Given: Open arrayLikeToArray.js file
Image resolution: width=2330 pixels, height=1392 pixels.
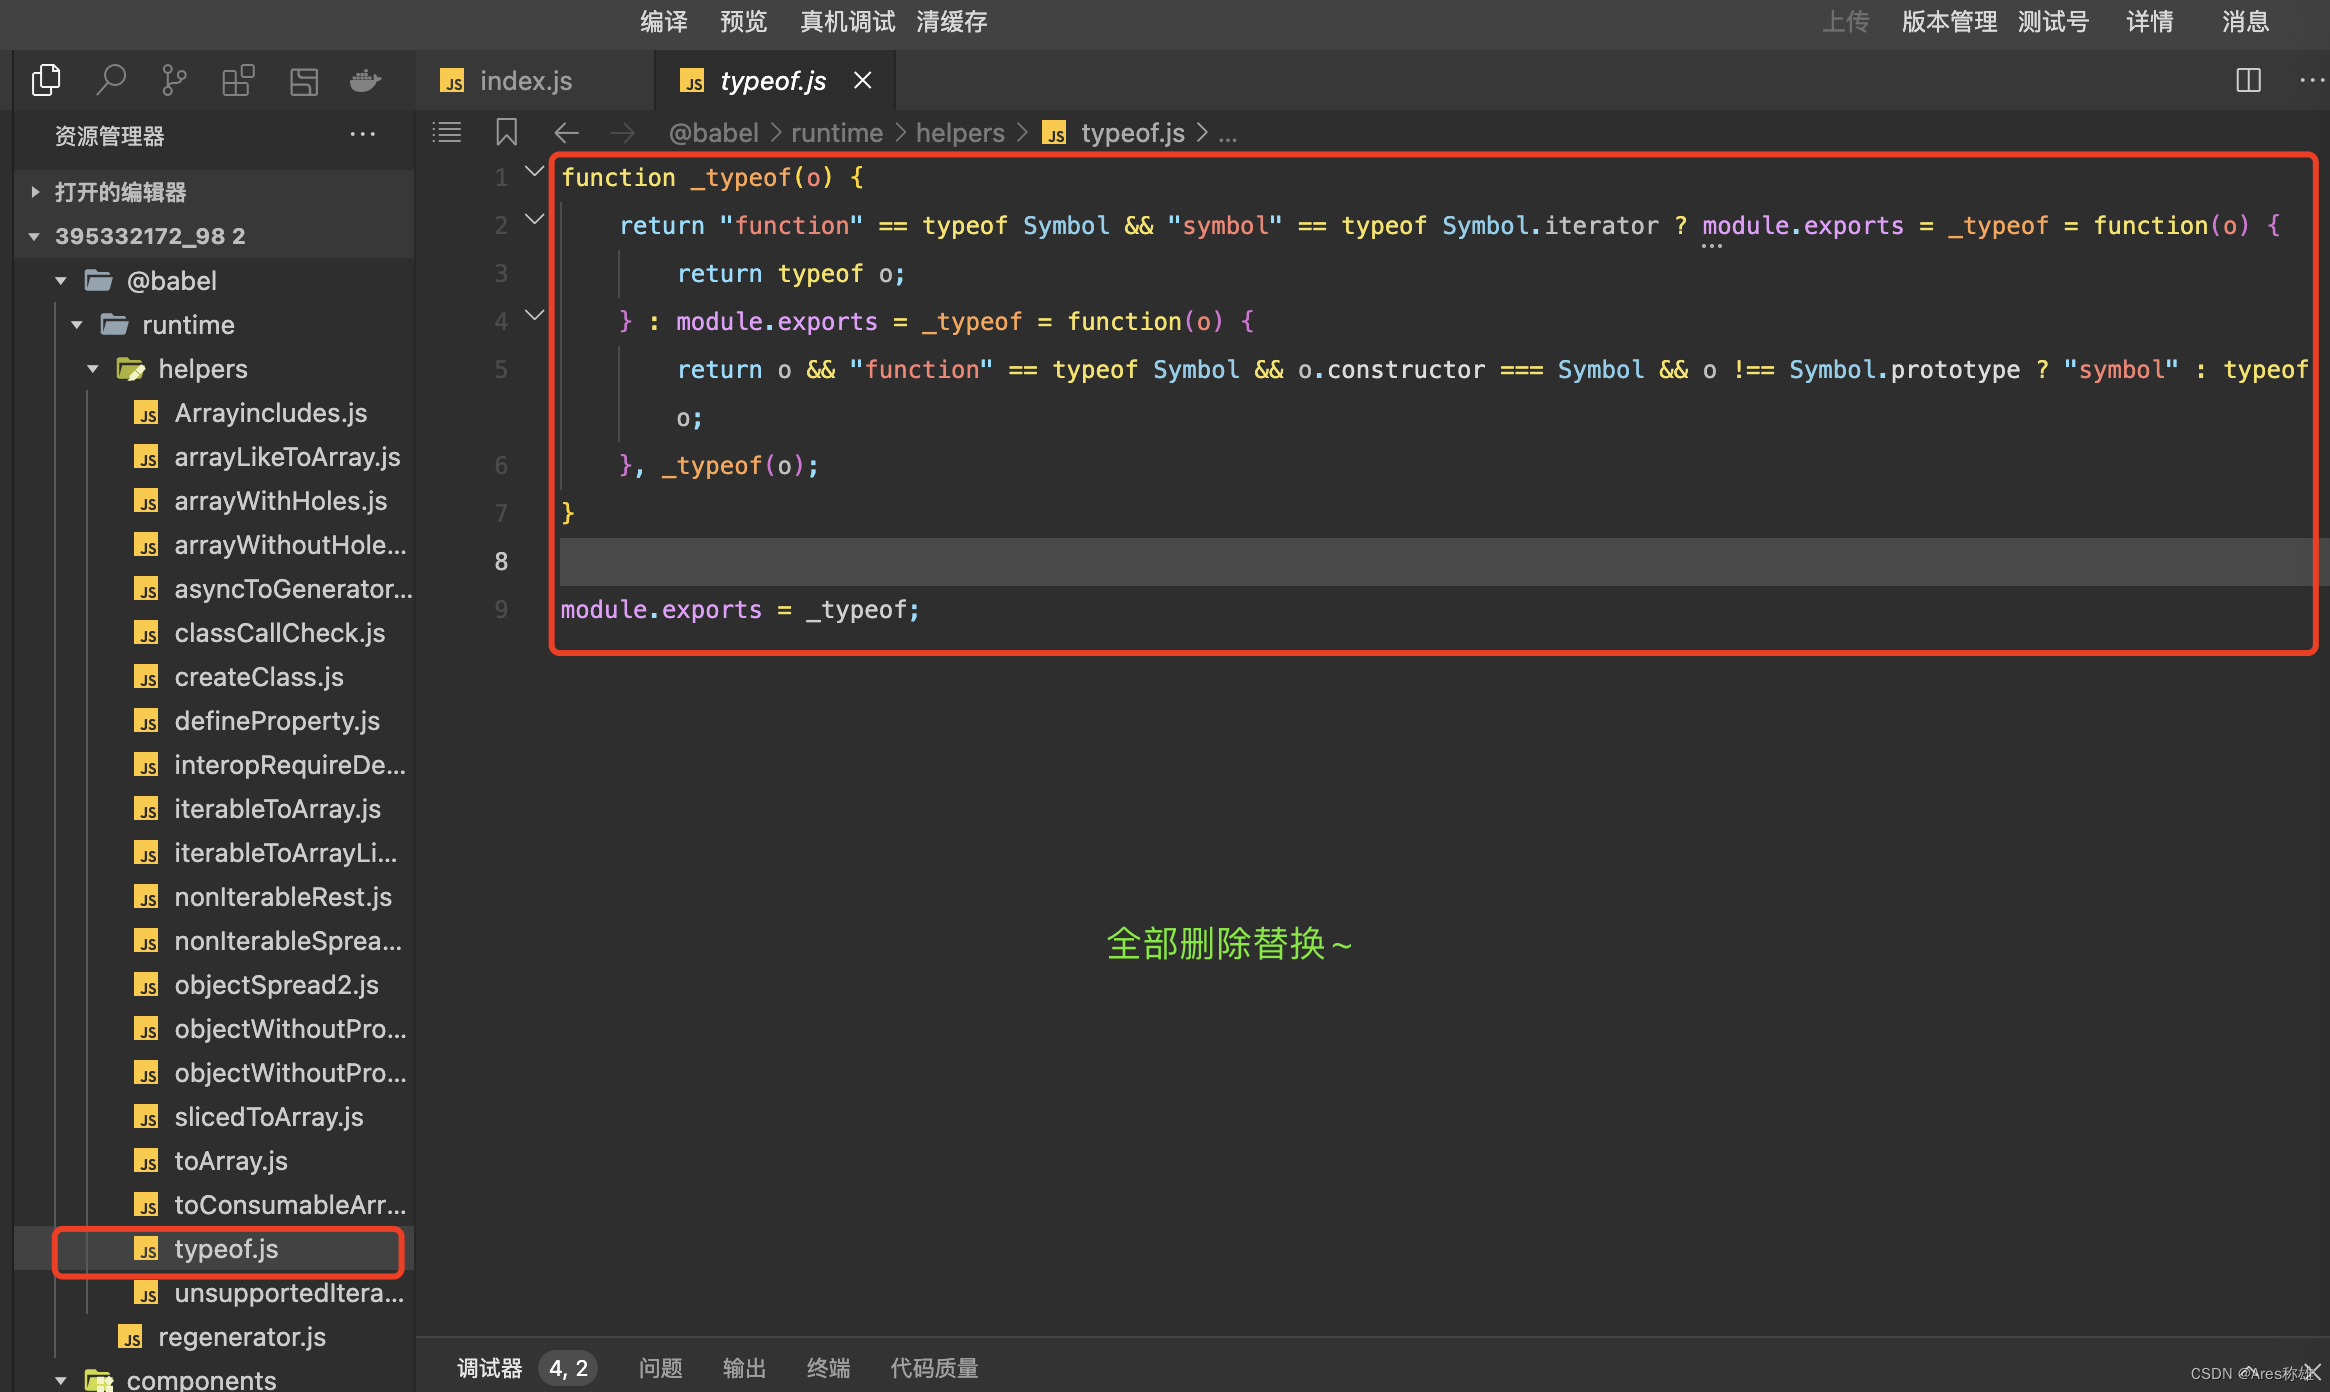Looking at the screenshot, I should (x=214, y=457).
